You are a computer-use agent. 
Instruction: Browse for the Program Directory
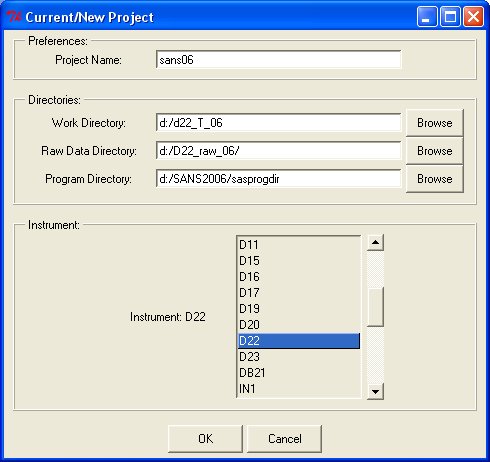435,179
